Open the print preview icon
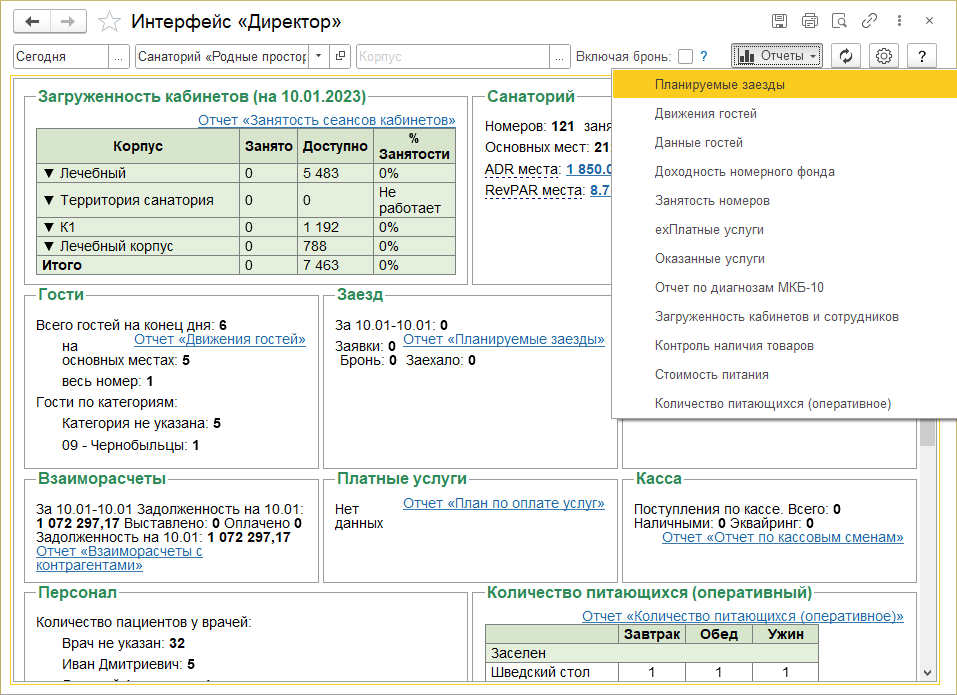This screenshot has width=957, height=695. click(840, 21)
